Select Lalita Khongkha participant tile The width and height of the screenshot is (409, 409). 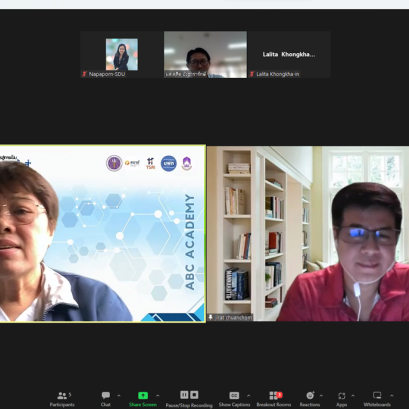pyautogui.click(x=289, y=55)
